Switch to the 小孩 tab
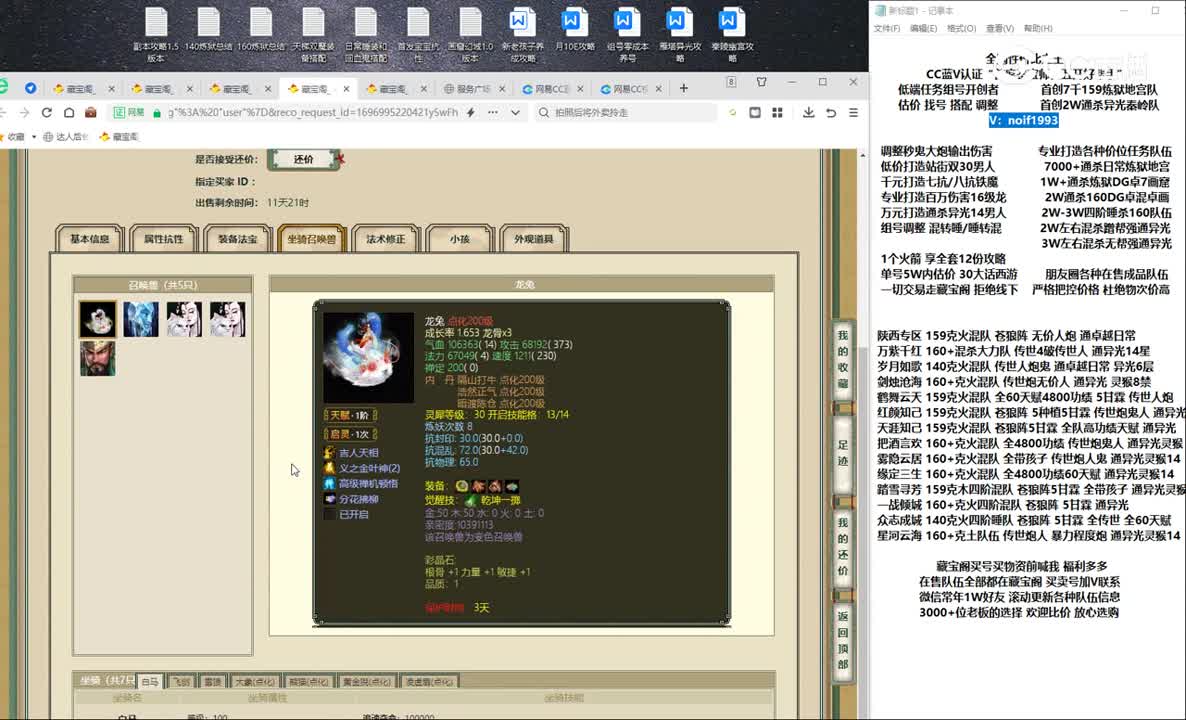 [460, 238]
